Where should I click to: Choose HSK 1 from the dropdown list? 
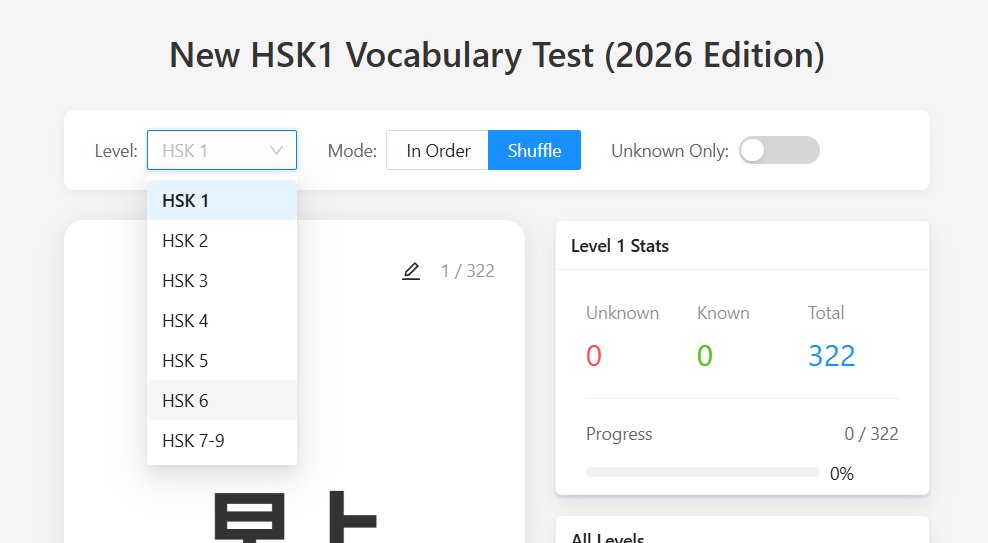click(x=222, y=200)
